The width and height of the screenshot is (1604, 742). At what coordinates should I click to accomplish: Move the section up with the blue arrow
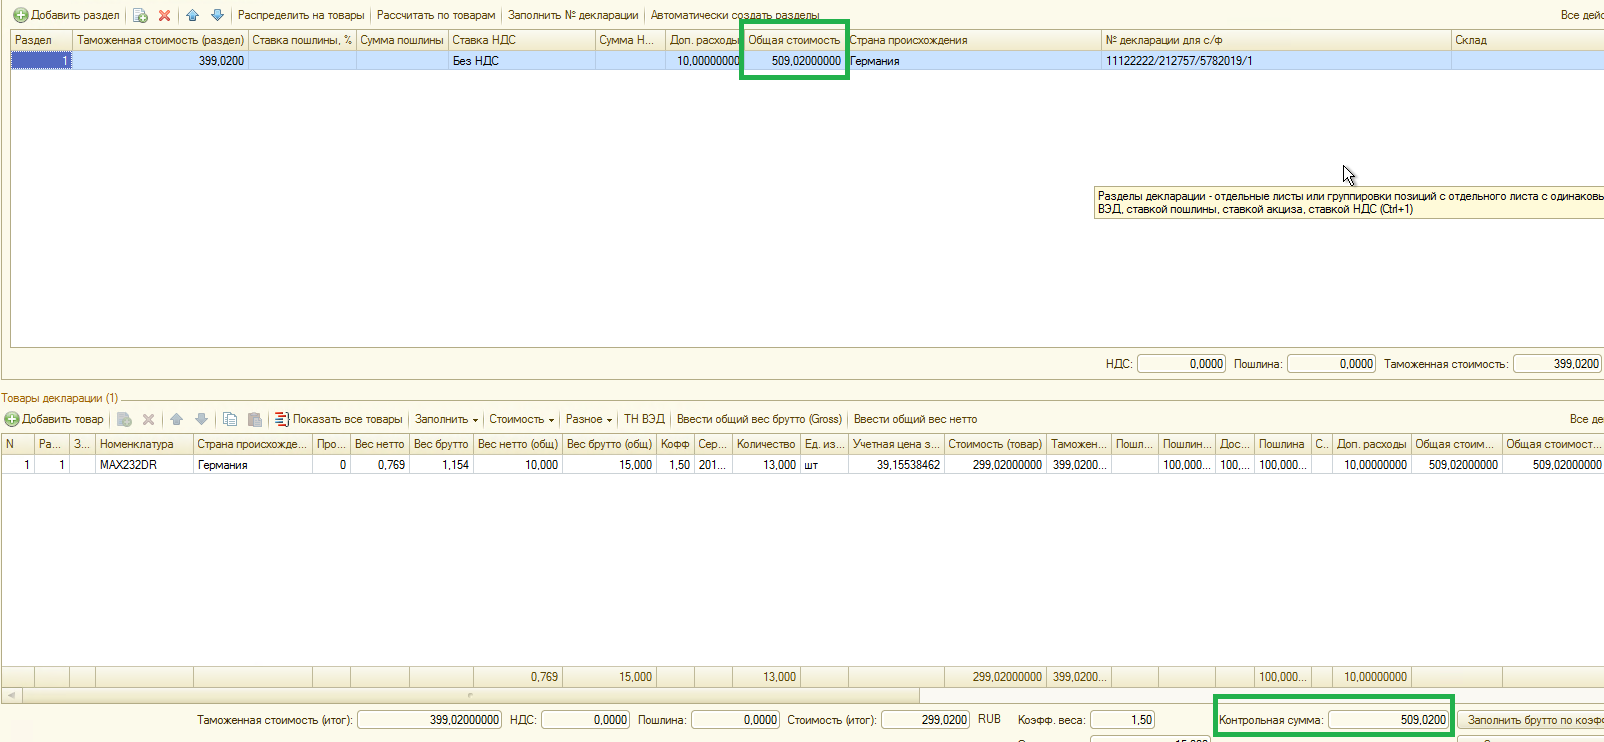coord(192,16)
